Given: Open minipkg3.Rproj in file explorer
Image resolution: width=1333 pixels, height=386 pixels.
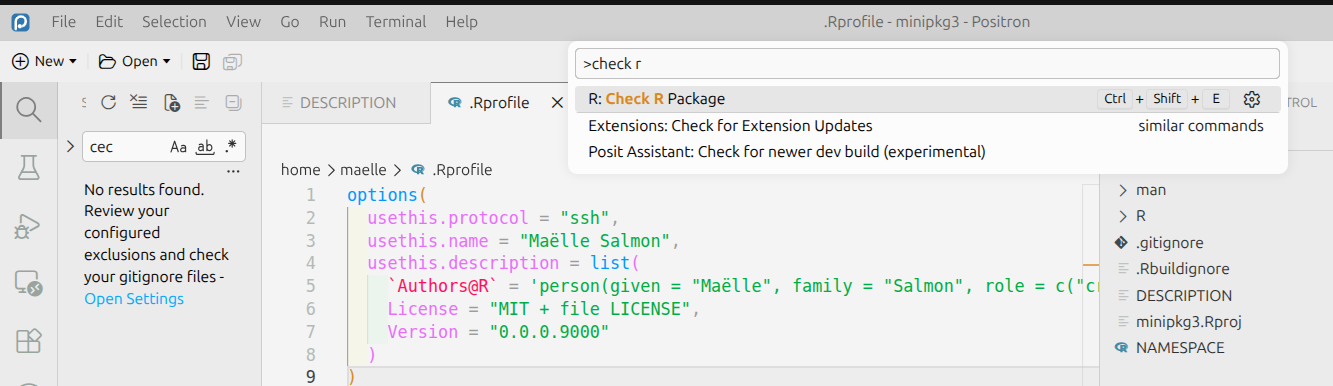Looking at the screenshot, I should click(x=1188, y=322).
